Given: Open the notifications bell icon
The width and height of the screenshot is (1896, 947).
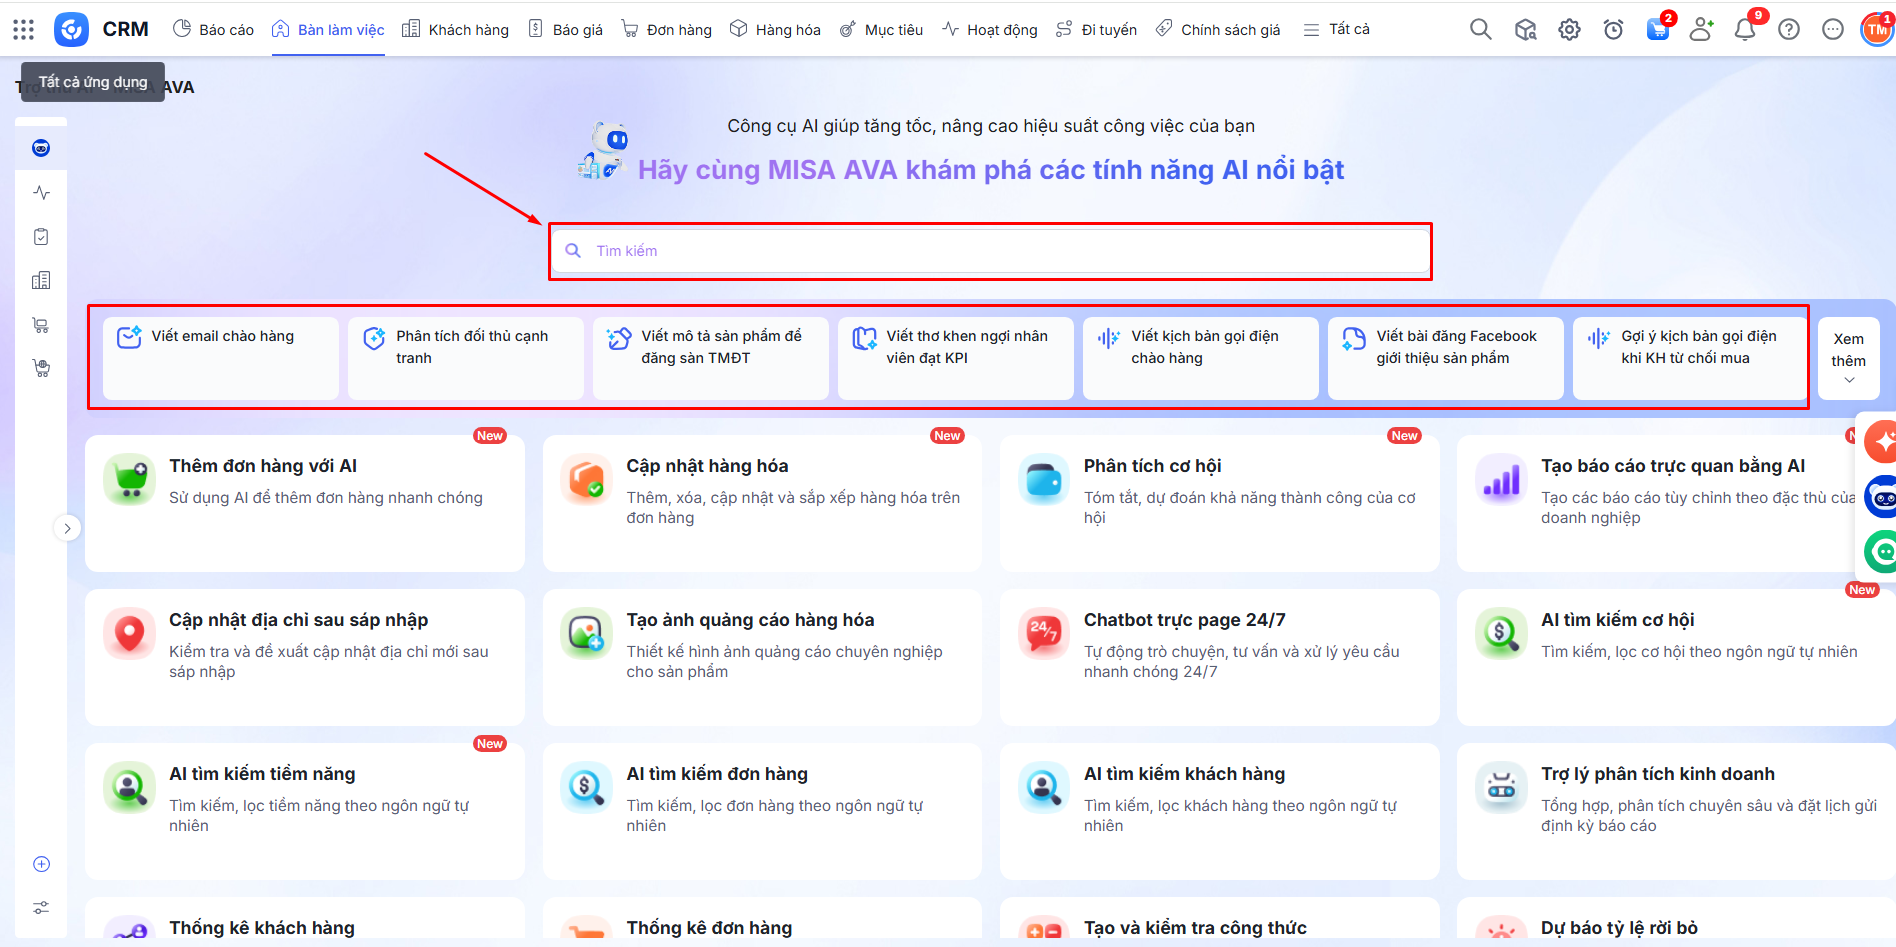Looking at the screenshot, I should click(1745, 30).
